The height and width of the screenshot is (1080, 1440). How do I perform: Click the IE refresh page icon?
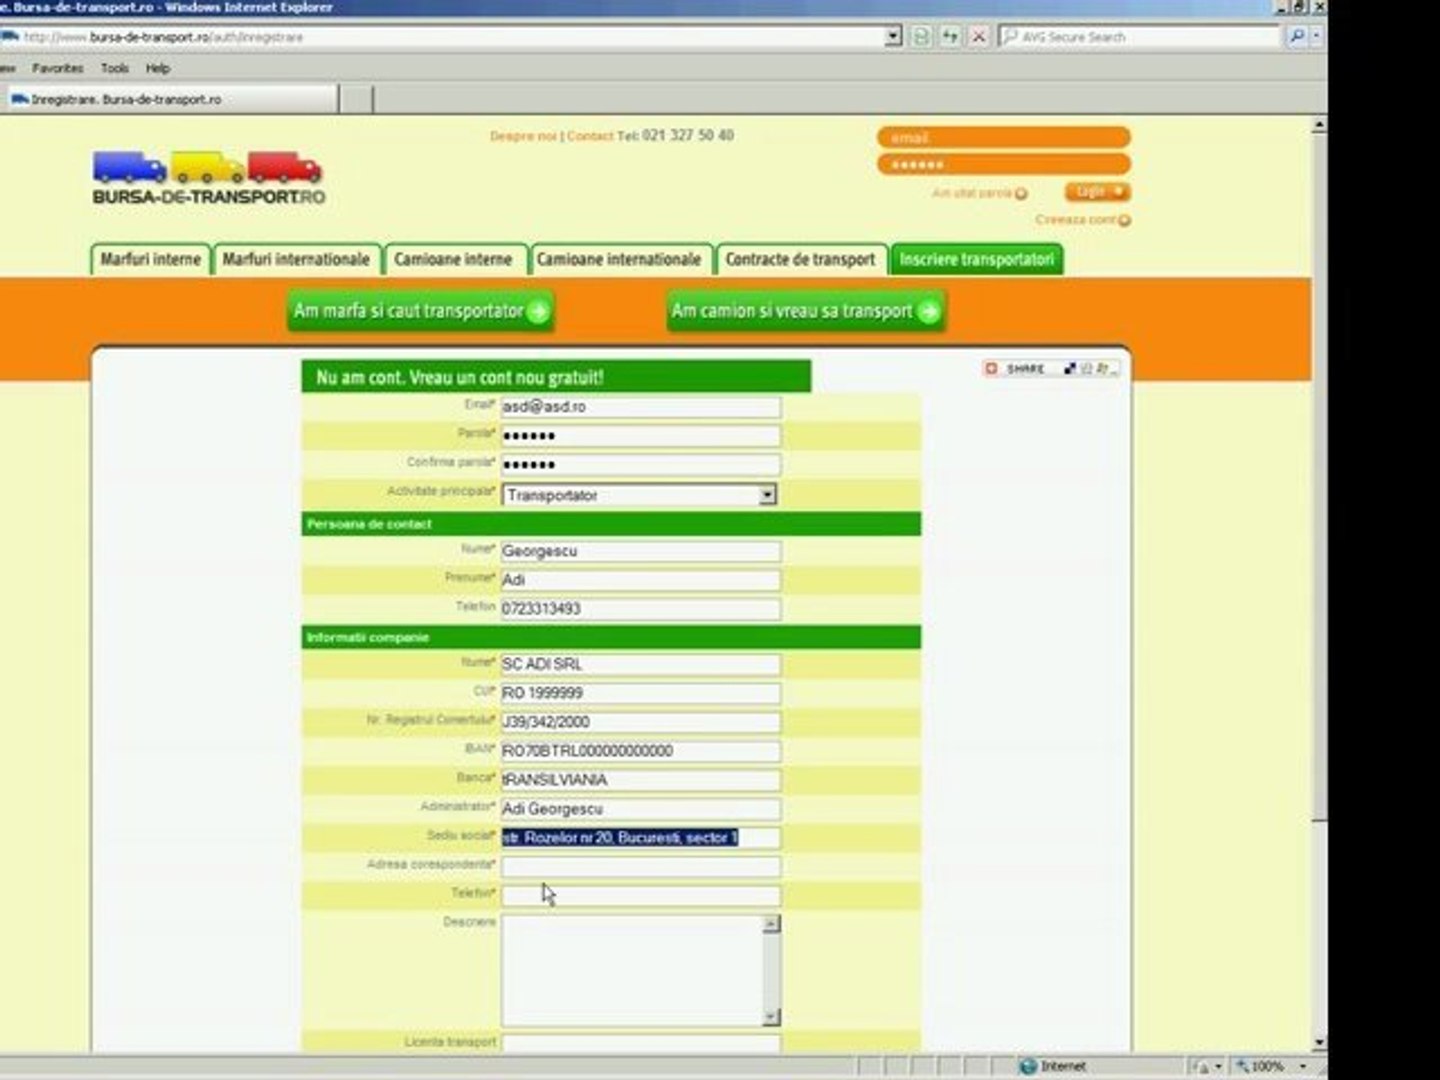[950, 36]
